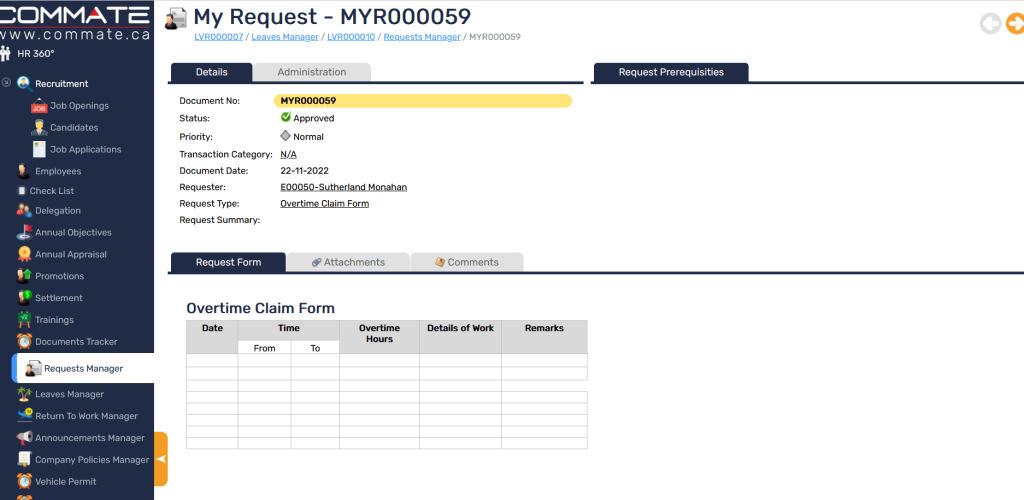This screenshot has height=500, width=1024.
Task: Click the Documents Tracker clock icon
Action: coord(24,341)
